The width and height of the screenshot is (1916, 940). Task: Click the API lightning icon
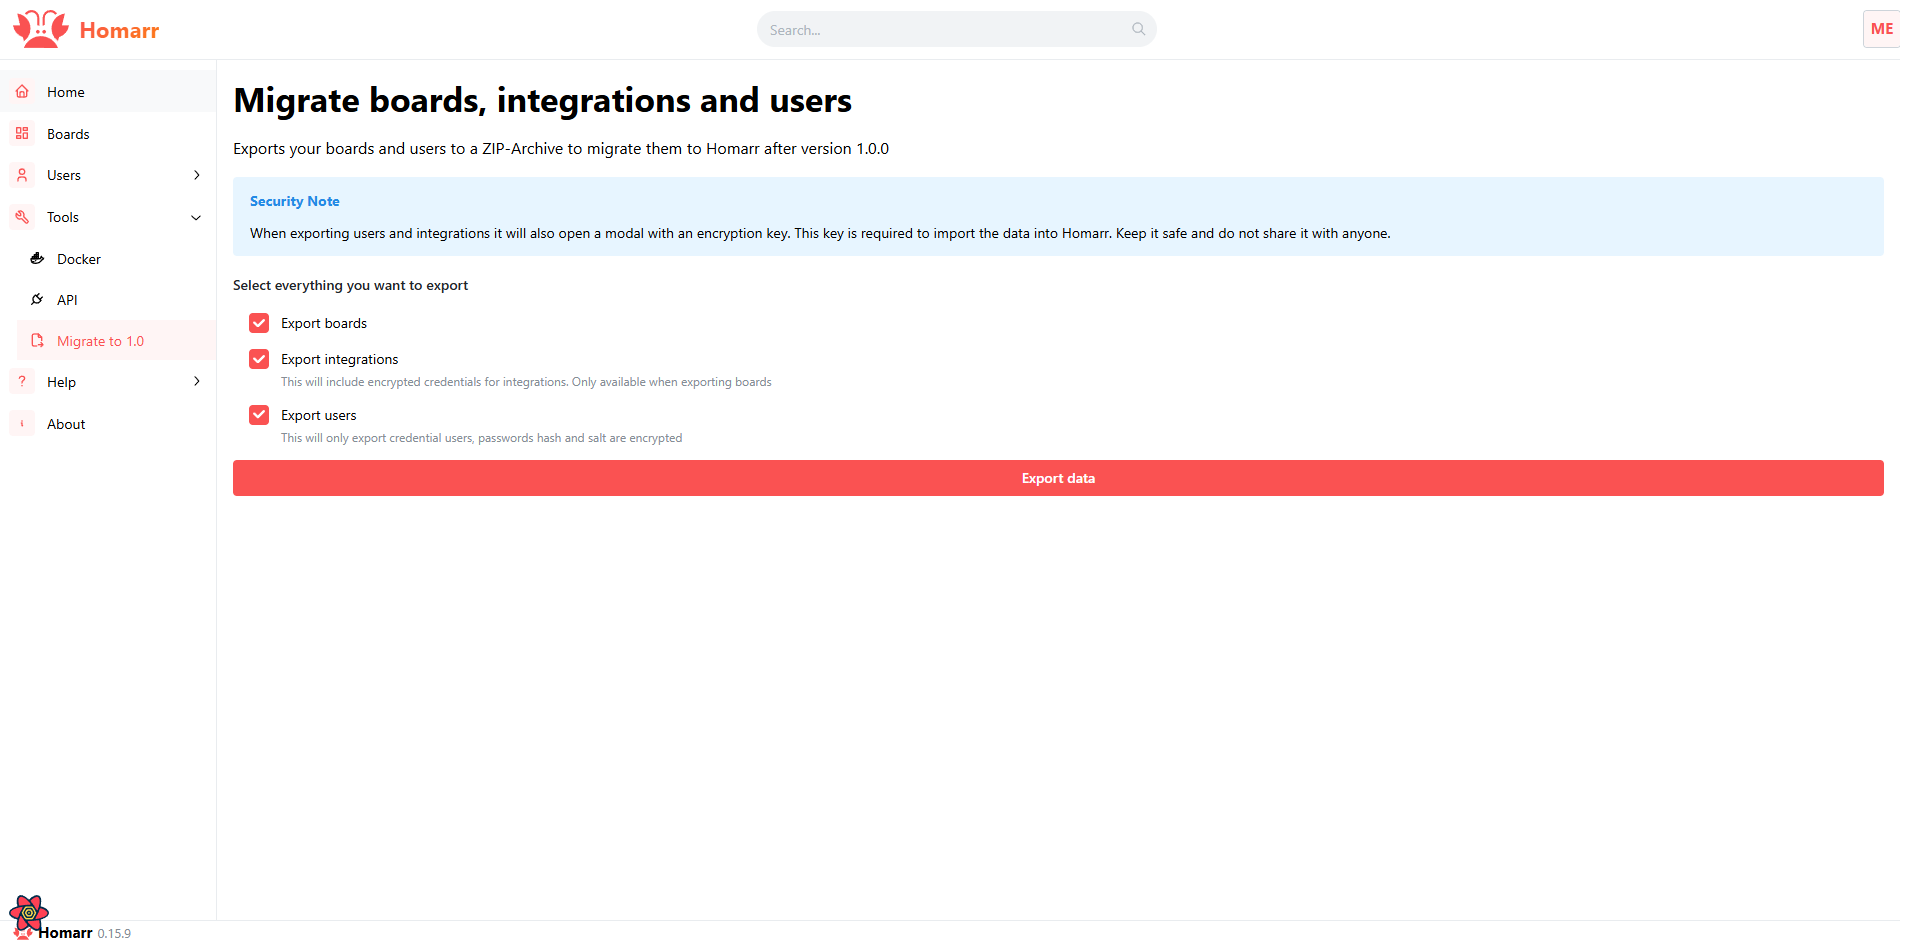tap(37, 299)
